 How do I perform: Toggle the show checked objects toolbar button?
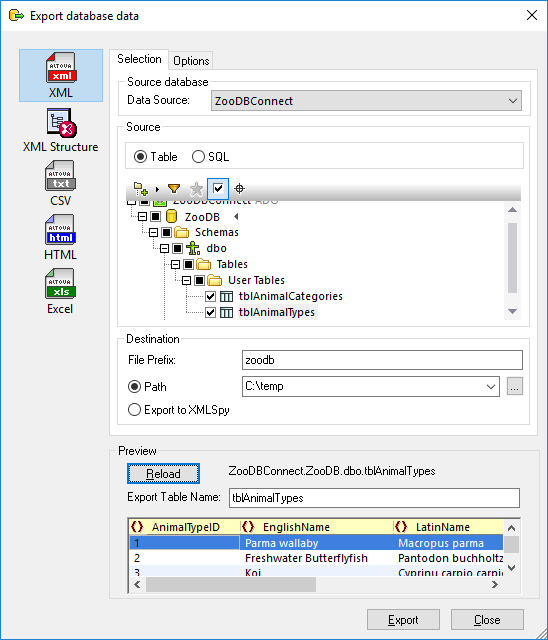point(218,189)
